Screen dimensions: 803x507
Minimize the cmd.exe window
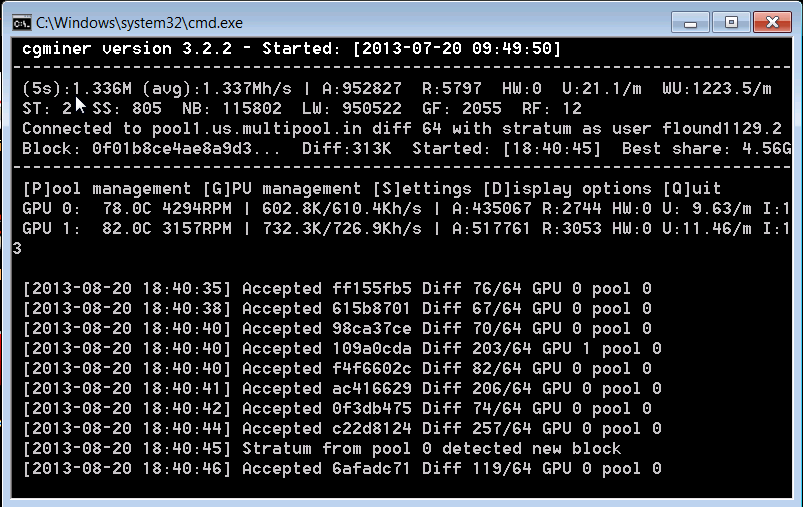(690, 23)
